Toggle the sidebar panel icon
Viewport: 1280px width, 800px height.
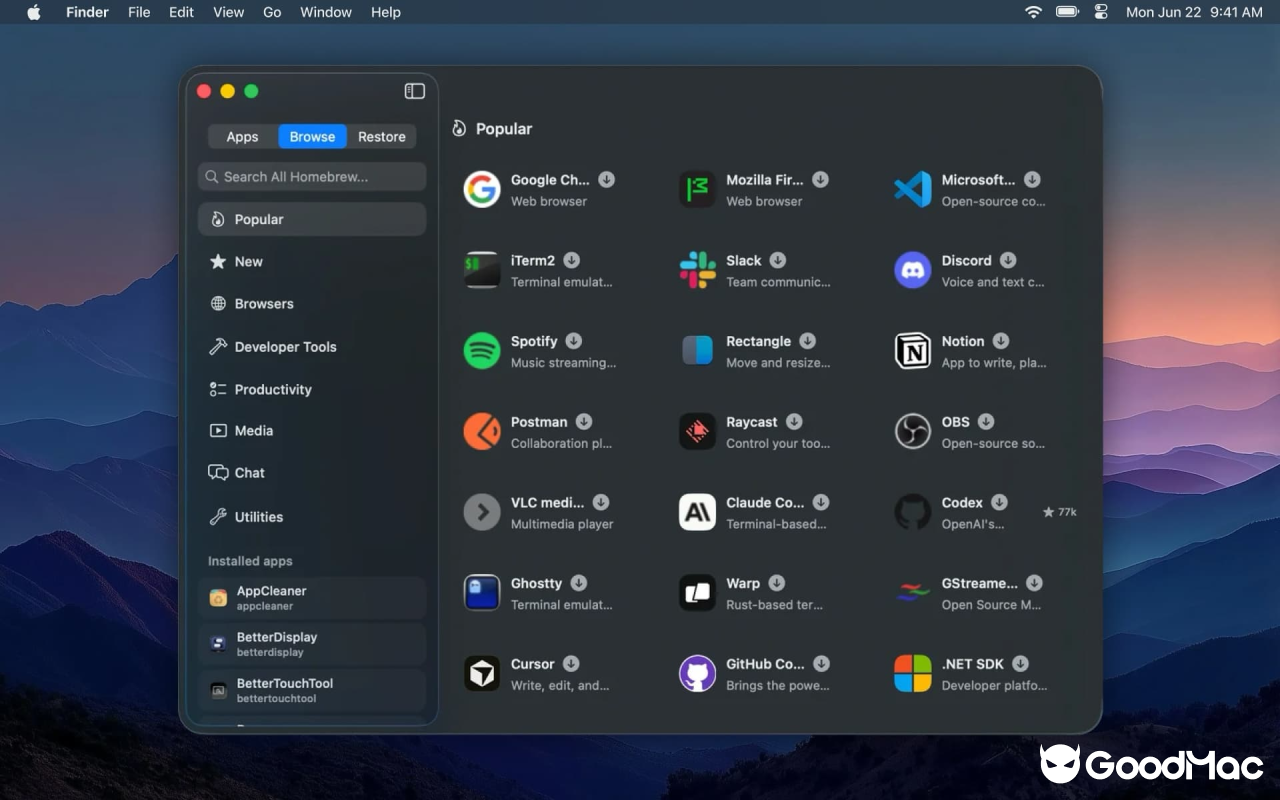tap(415, 91)
